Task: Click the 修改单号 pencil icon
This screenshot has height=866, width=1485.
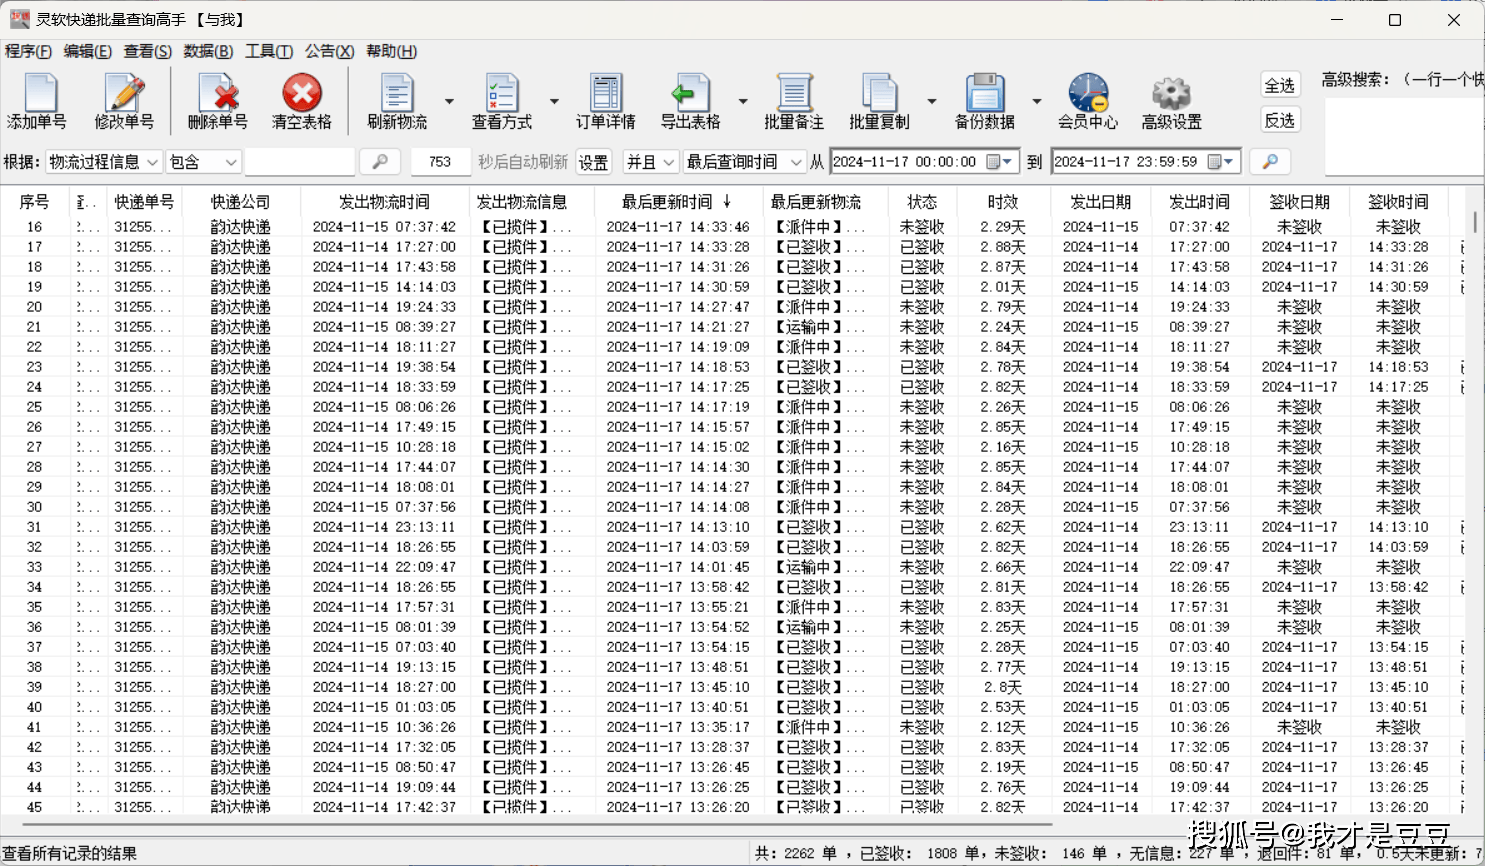Action: click(124, 94)
